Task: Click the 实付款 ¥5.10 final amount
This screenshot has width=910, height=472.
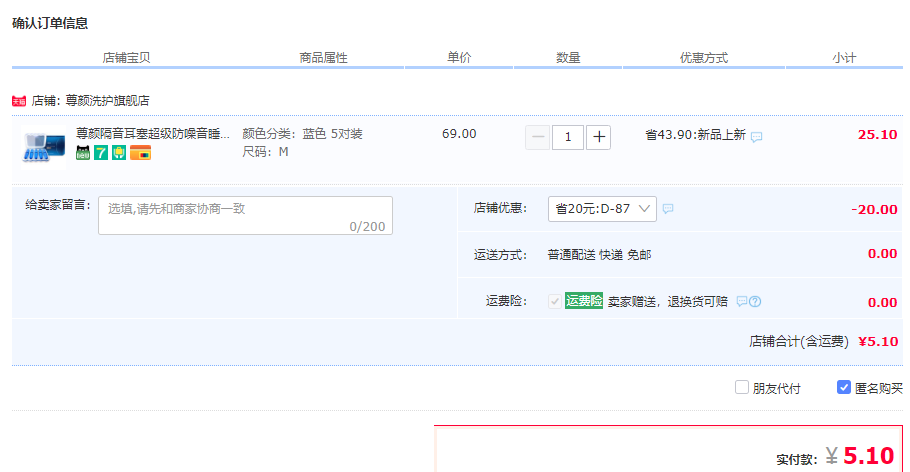Action: 860,456
